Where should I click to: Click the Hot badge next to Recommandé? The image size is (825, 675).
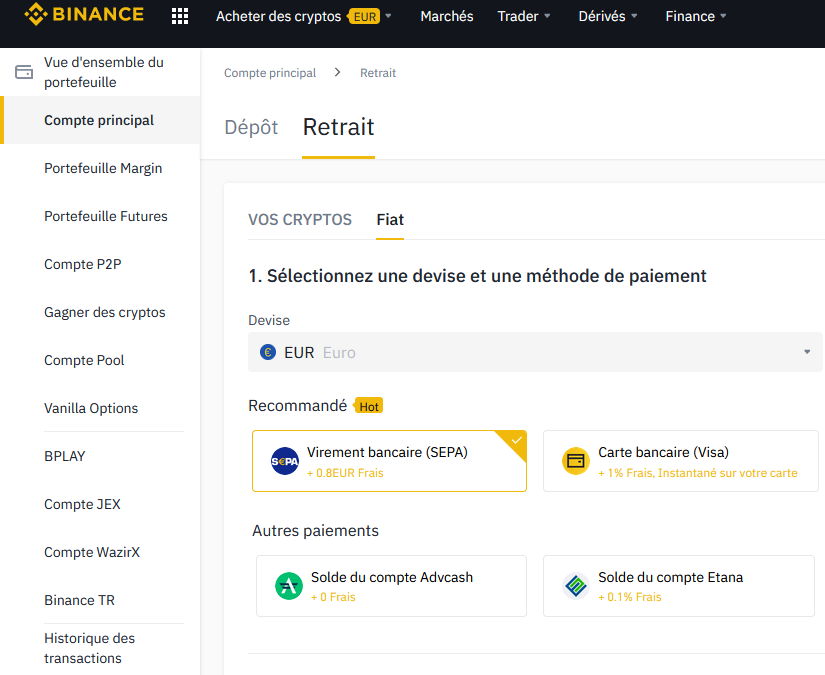368,406
